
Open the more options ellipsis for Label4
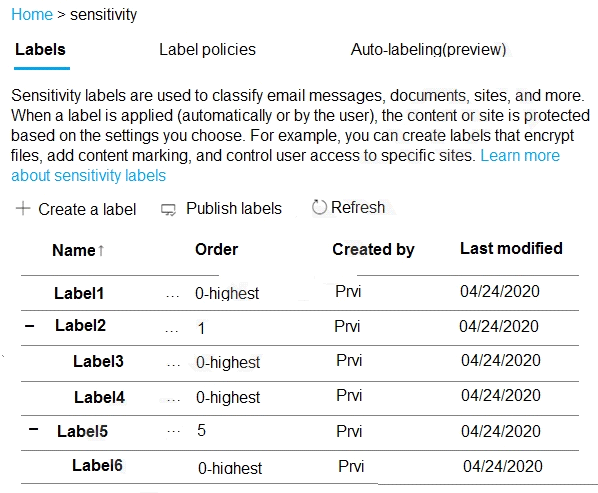click(x=174, y=400)
